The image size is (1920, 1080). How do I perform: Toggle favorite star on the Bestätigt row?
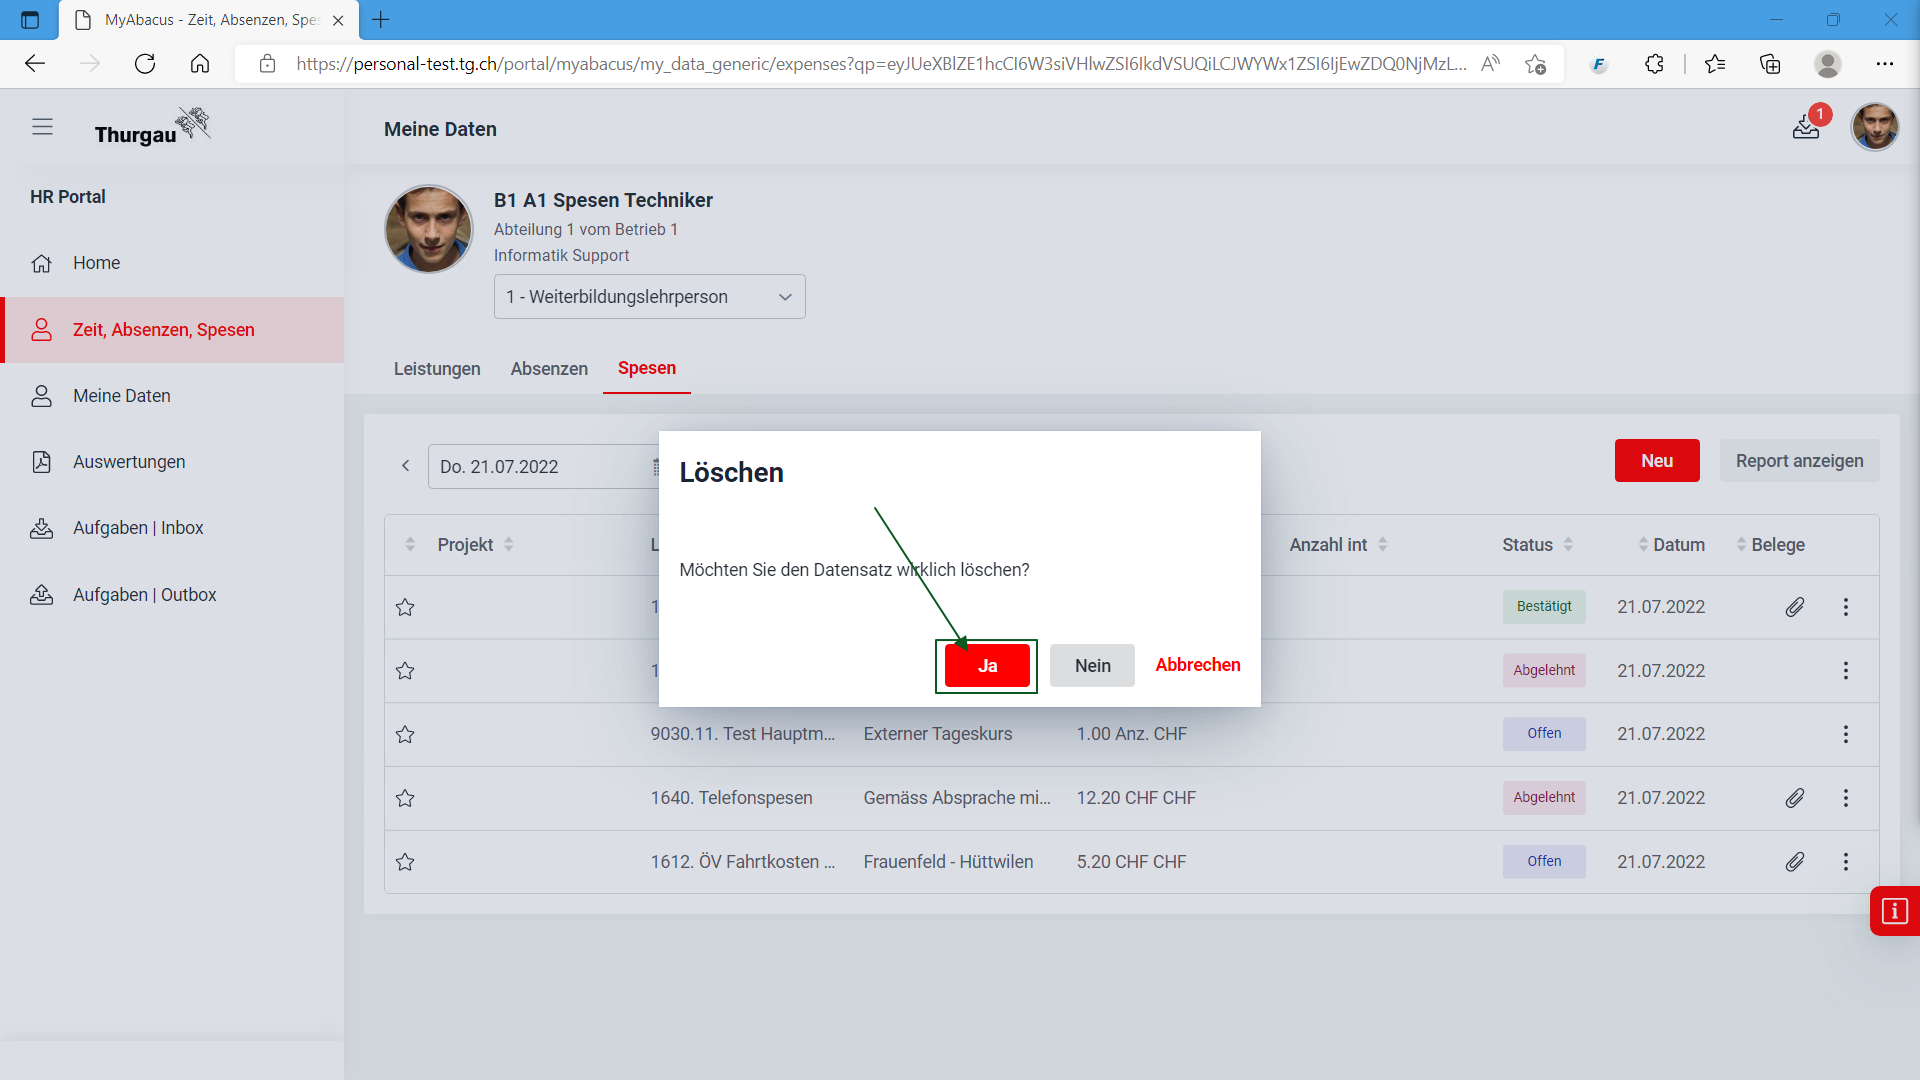[405, 608]
